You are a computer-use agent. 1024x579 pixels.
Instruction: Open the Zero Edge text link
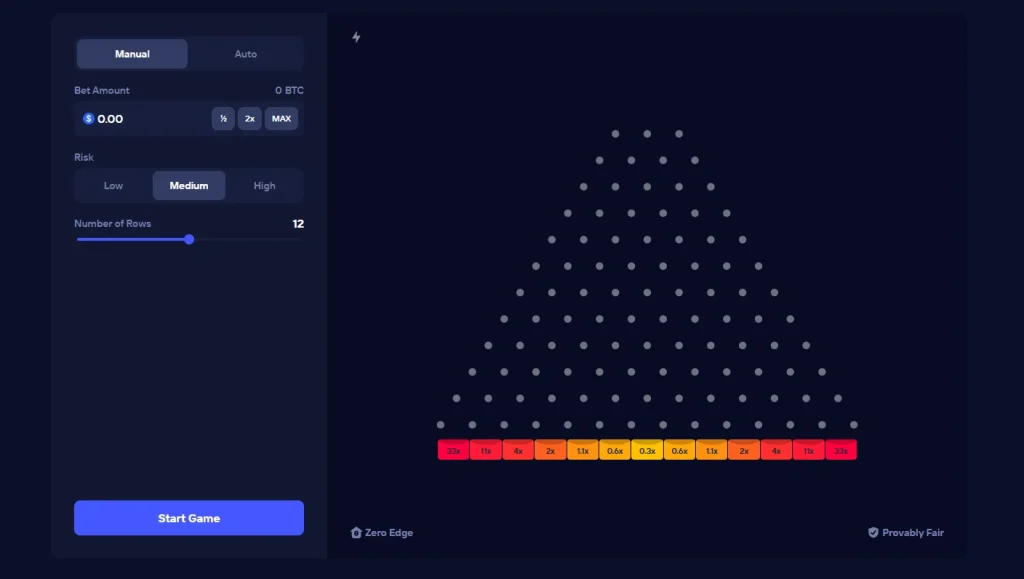pyautogui.click(x=389, y=533)
